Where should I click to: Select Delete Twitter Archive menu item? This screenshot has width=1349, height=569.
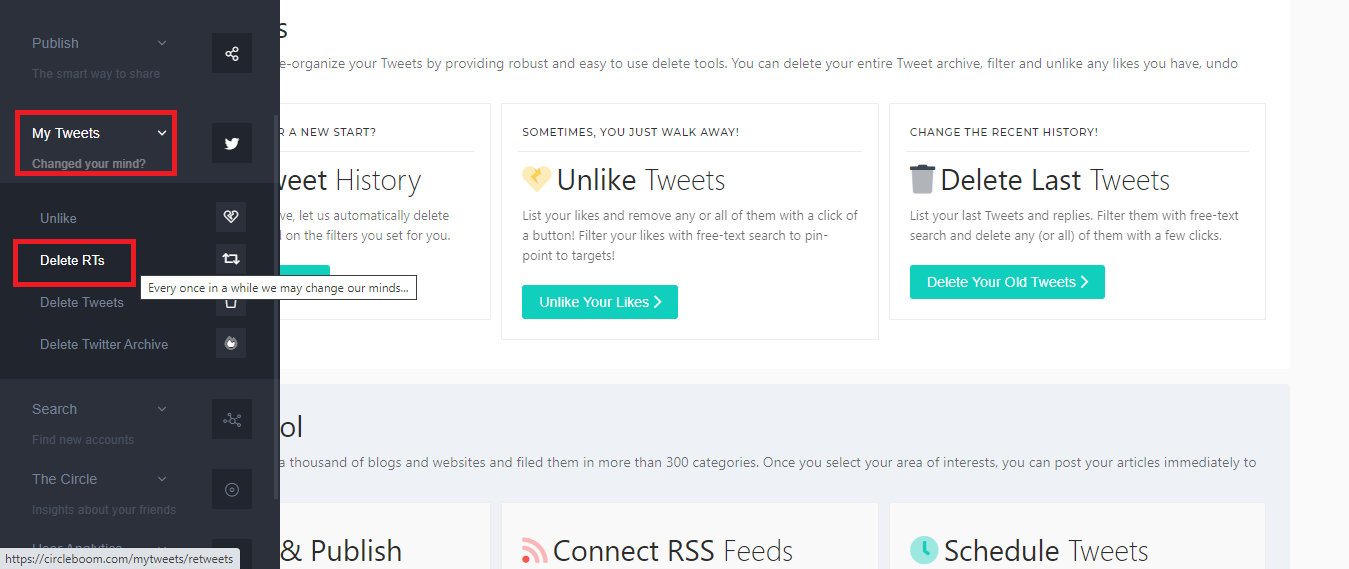point(104,344)
